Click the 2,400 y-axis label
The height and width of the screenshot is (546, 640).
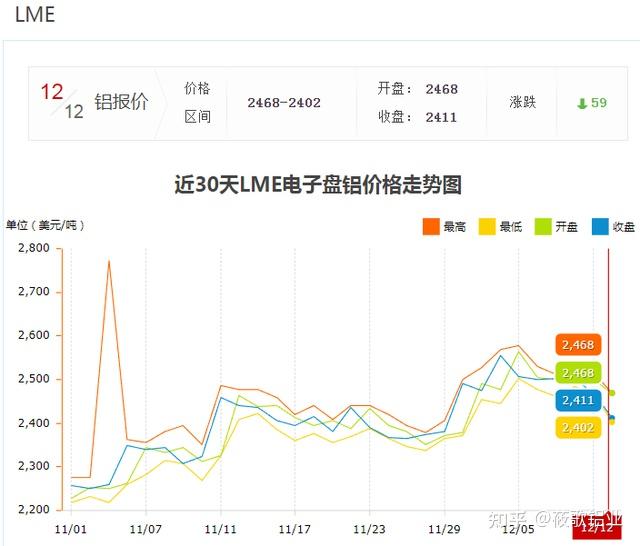[34, 423]
